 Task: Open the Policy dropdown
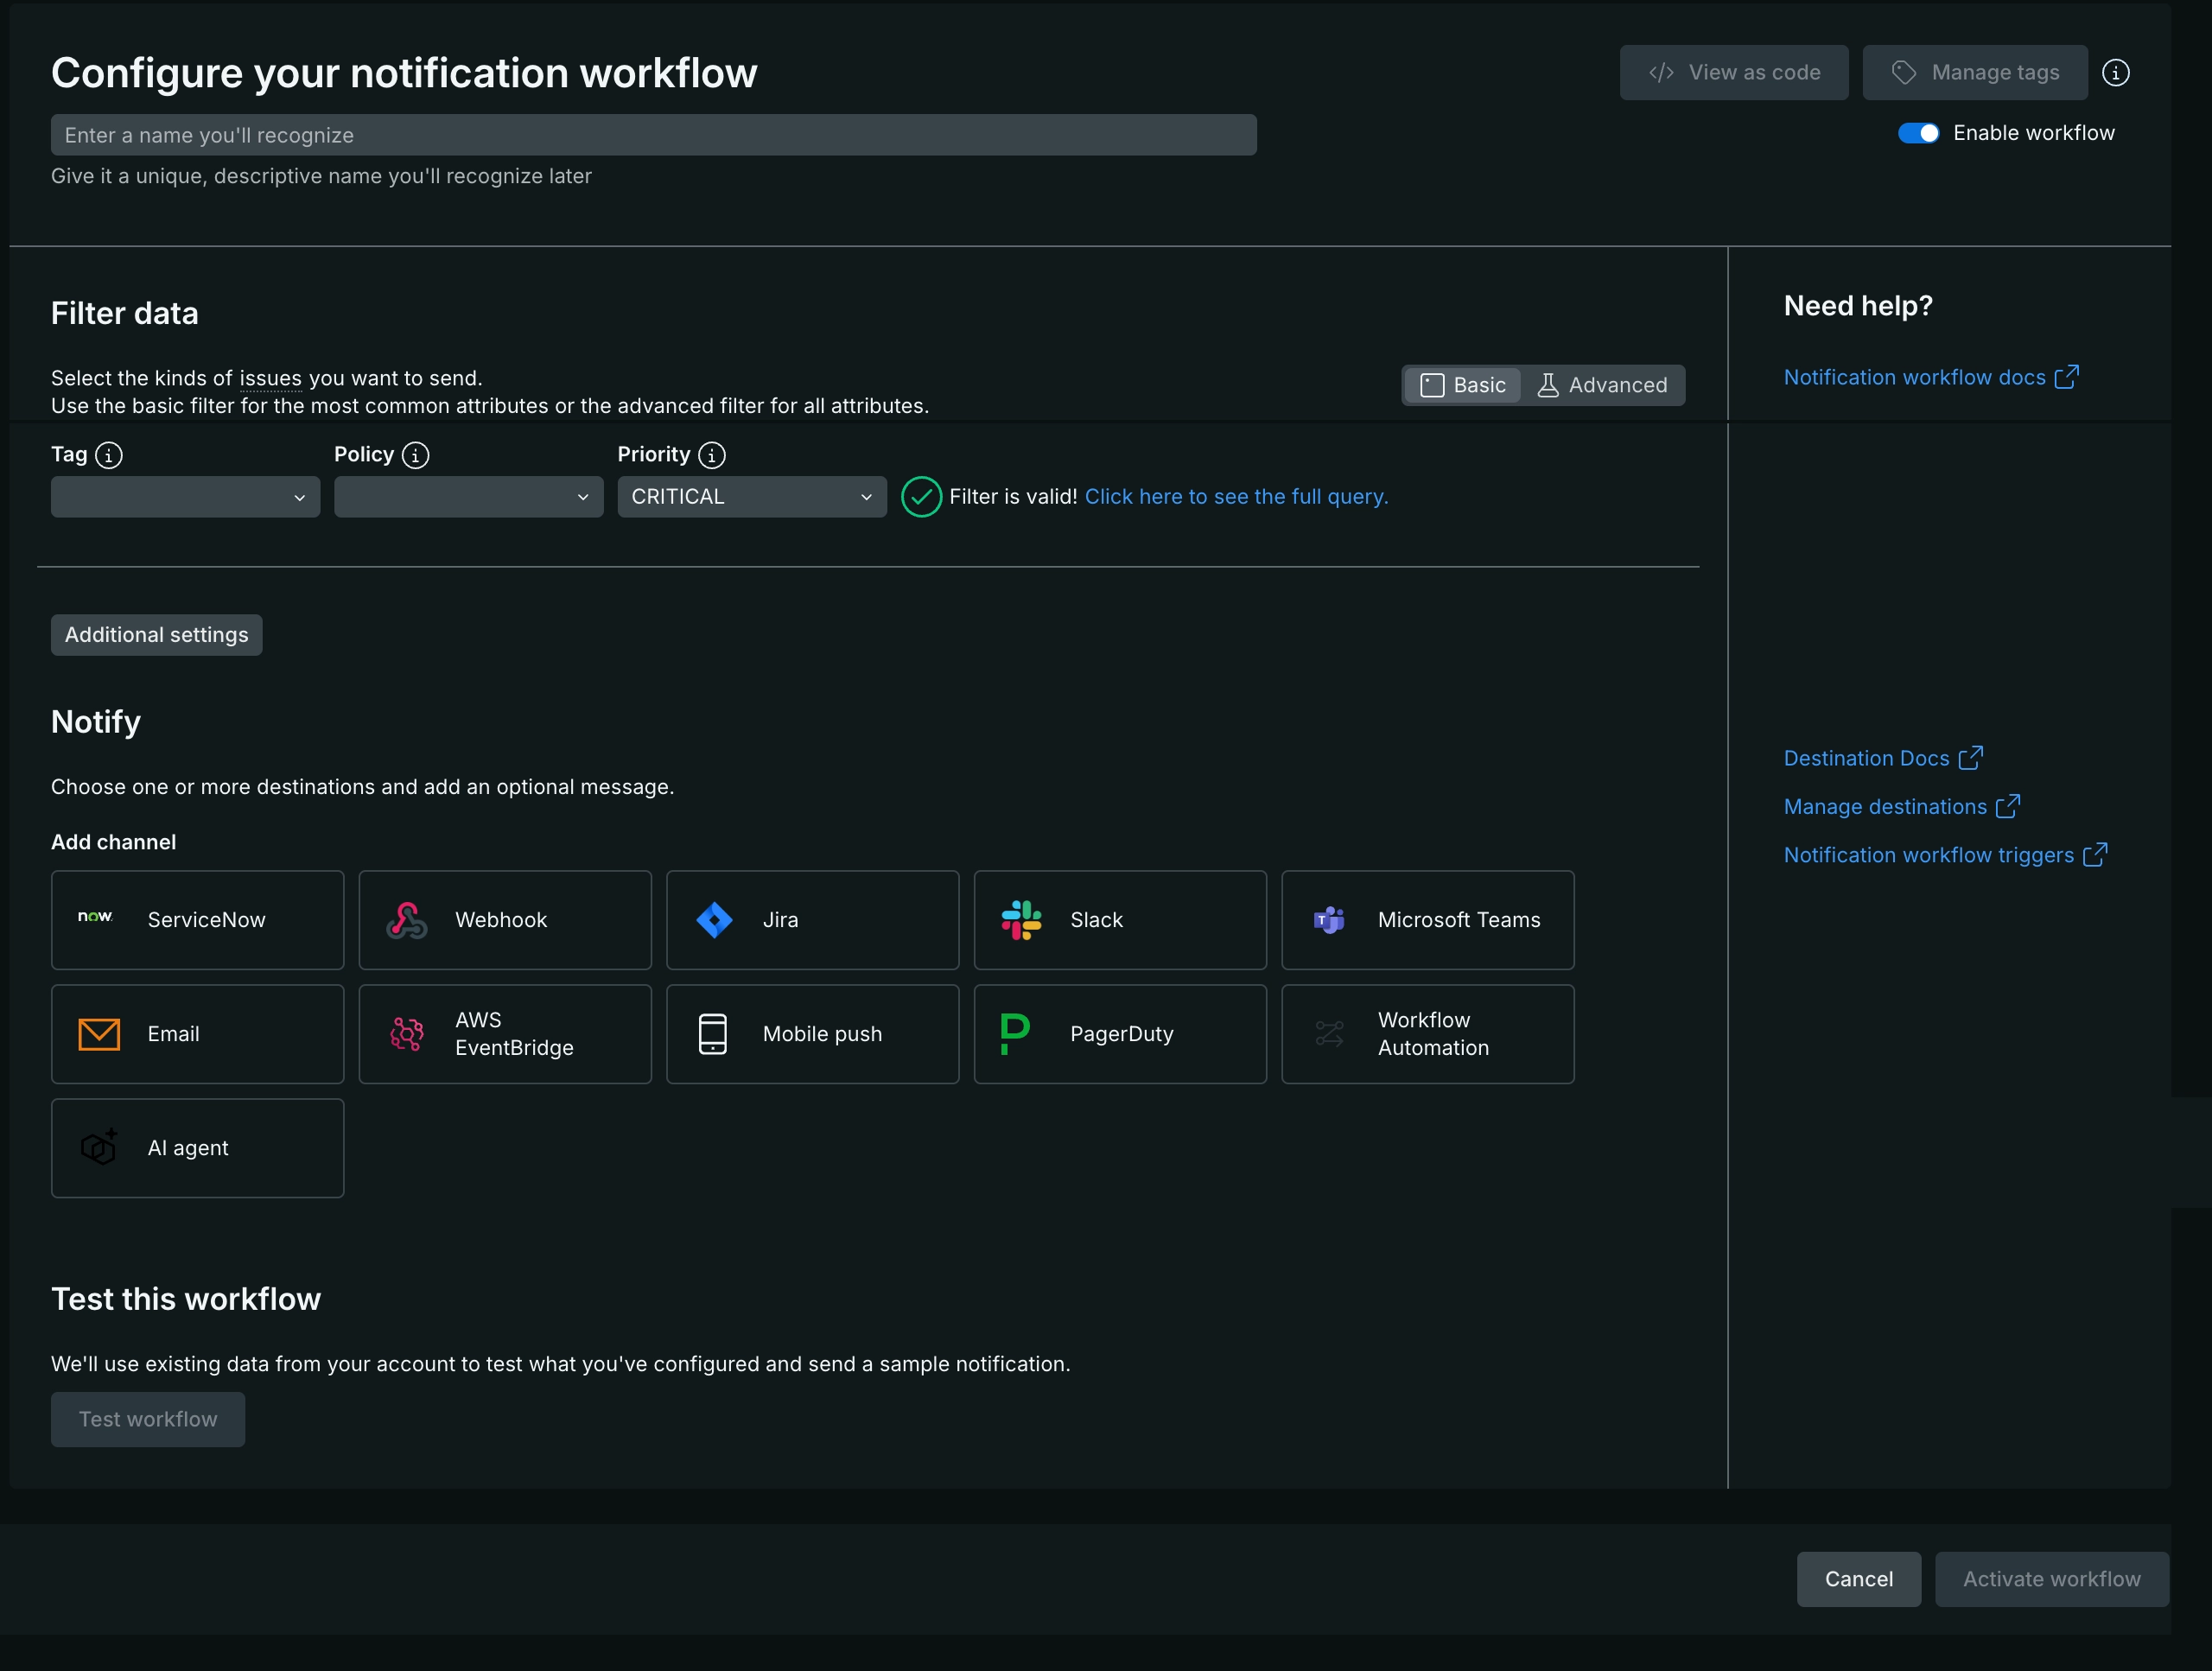coord(469,497)
